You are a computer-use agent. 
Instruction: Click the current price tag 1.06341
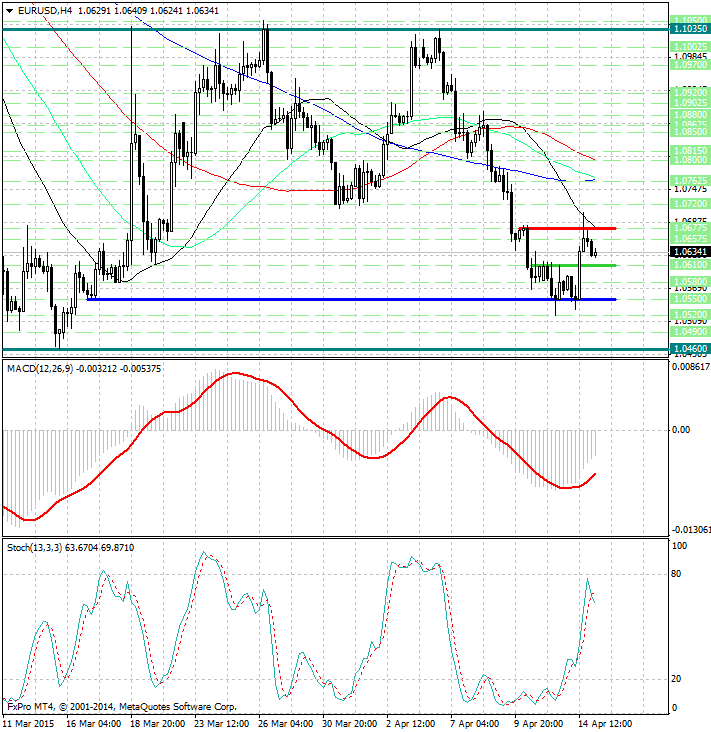[x=690, y=252]
